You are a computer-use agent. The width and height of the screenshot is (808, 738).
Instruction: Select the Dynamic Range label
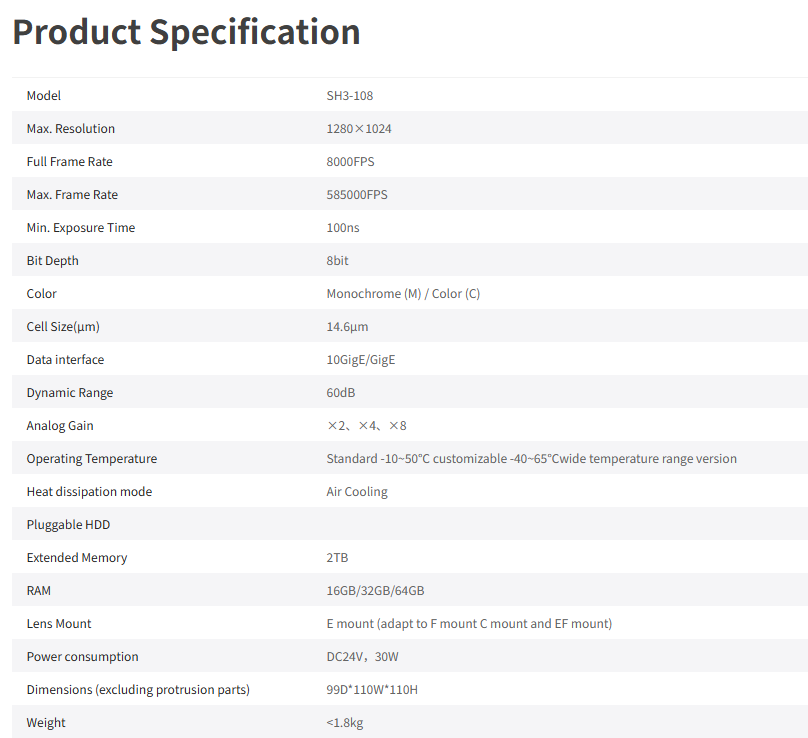point(70,393)
